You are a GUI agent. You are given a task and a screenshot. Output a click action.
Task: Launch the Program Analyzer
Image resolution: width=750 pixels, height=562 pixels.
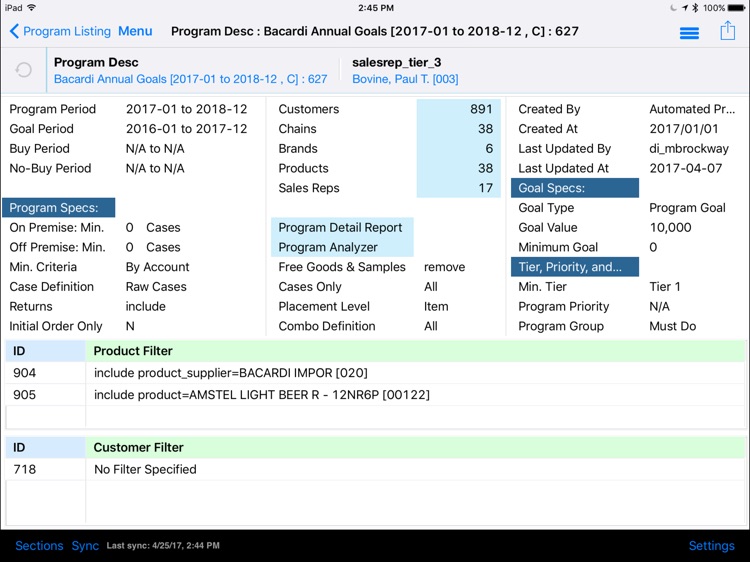coord(328,247)
